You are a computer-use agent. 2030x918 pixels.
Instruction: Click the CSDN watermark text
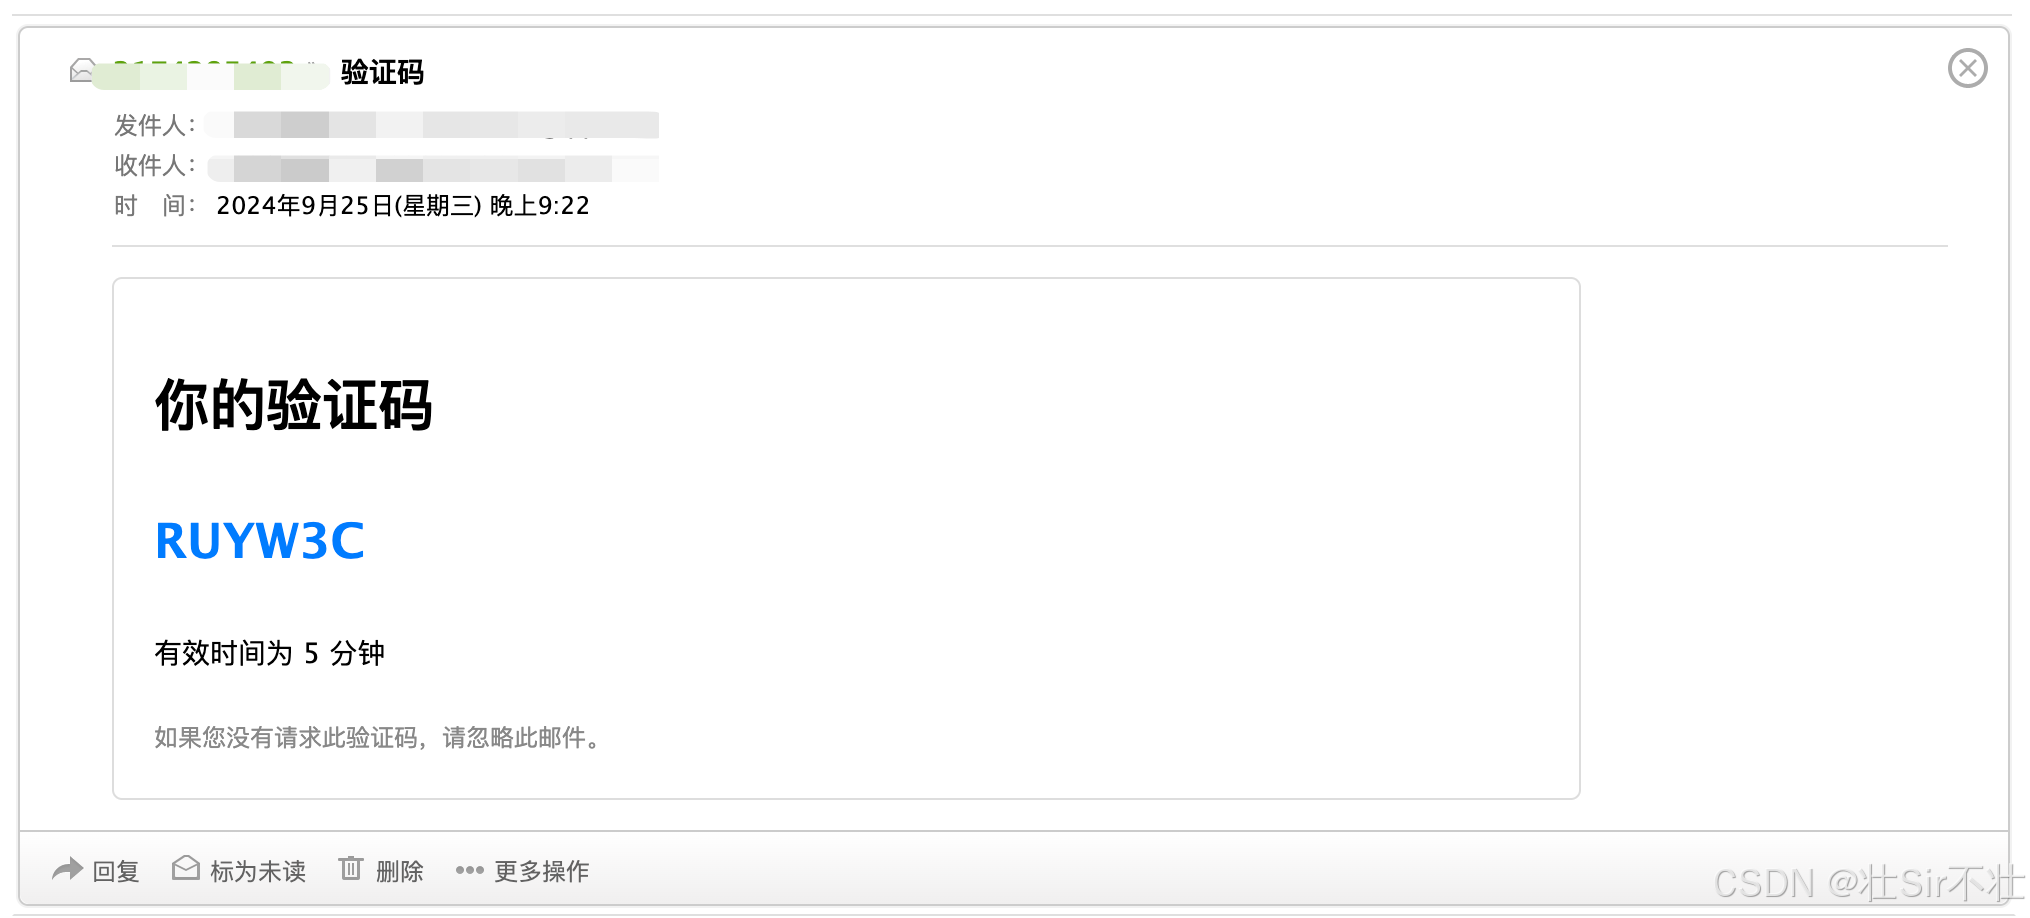[x=1866, y=883]
